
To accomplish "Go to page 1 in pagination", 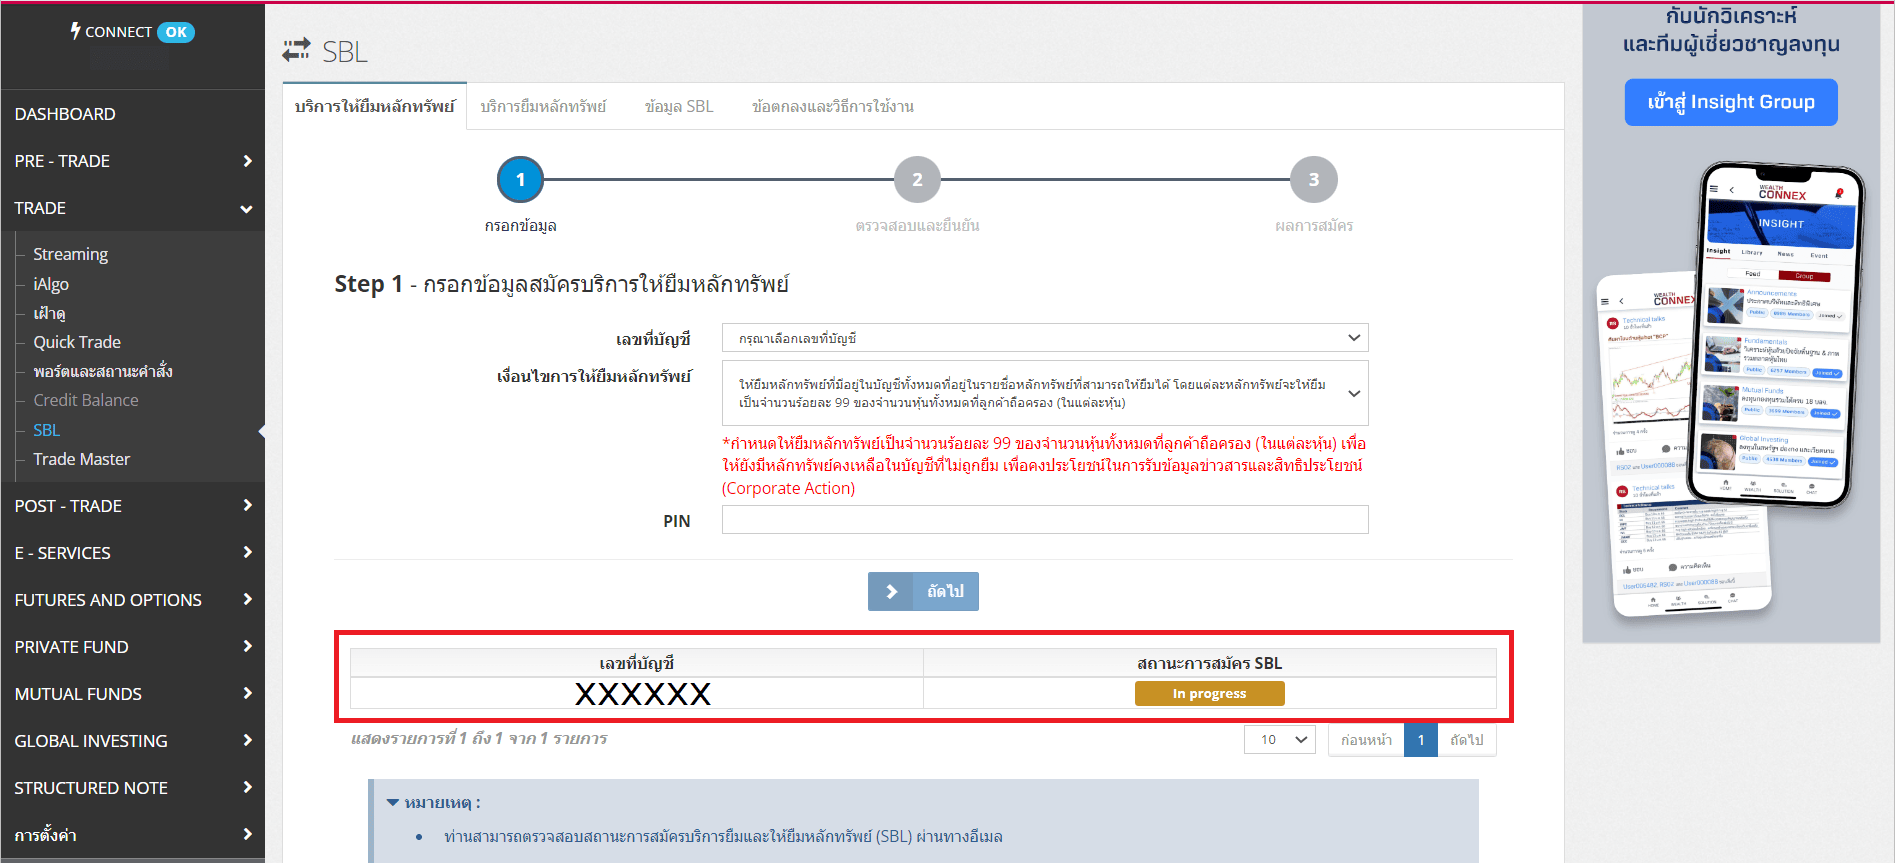I will pyautogui.click(x=1420, y=740).
